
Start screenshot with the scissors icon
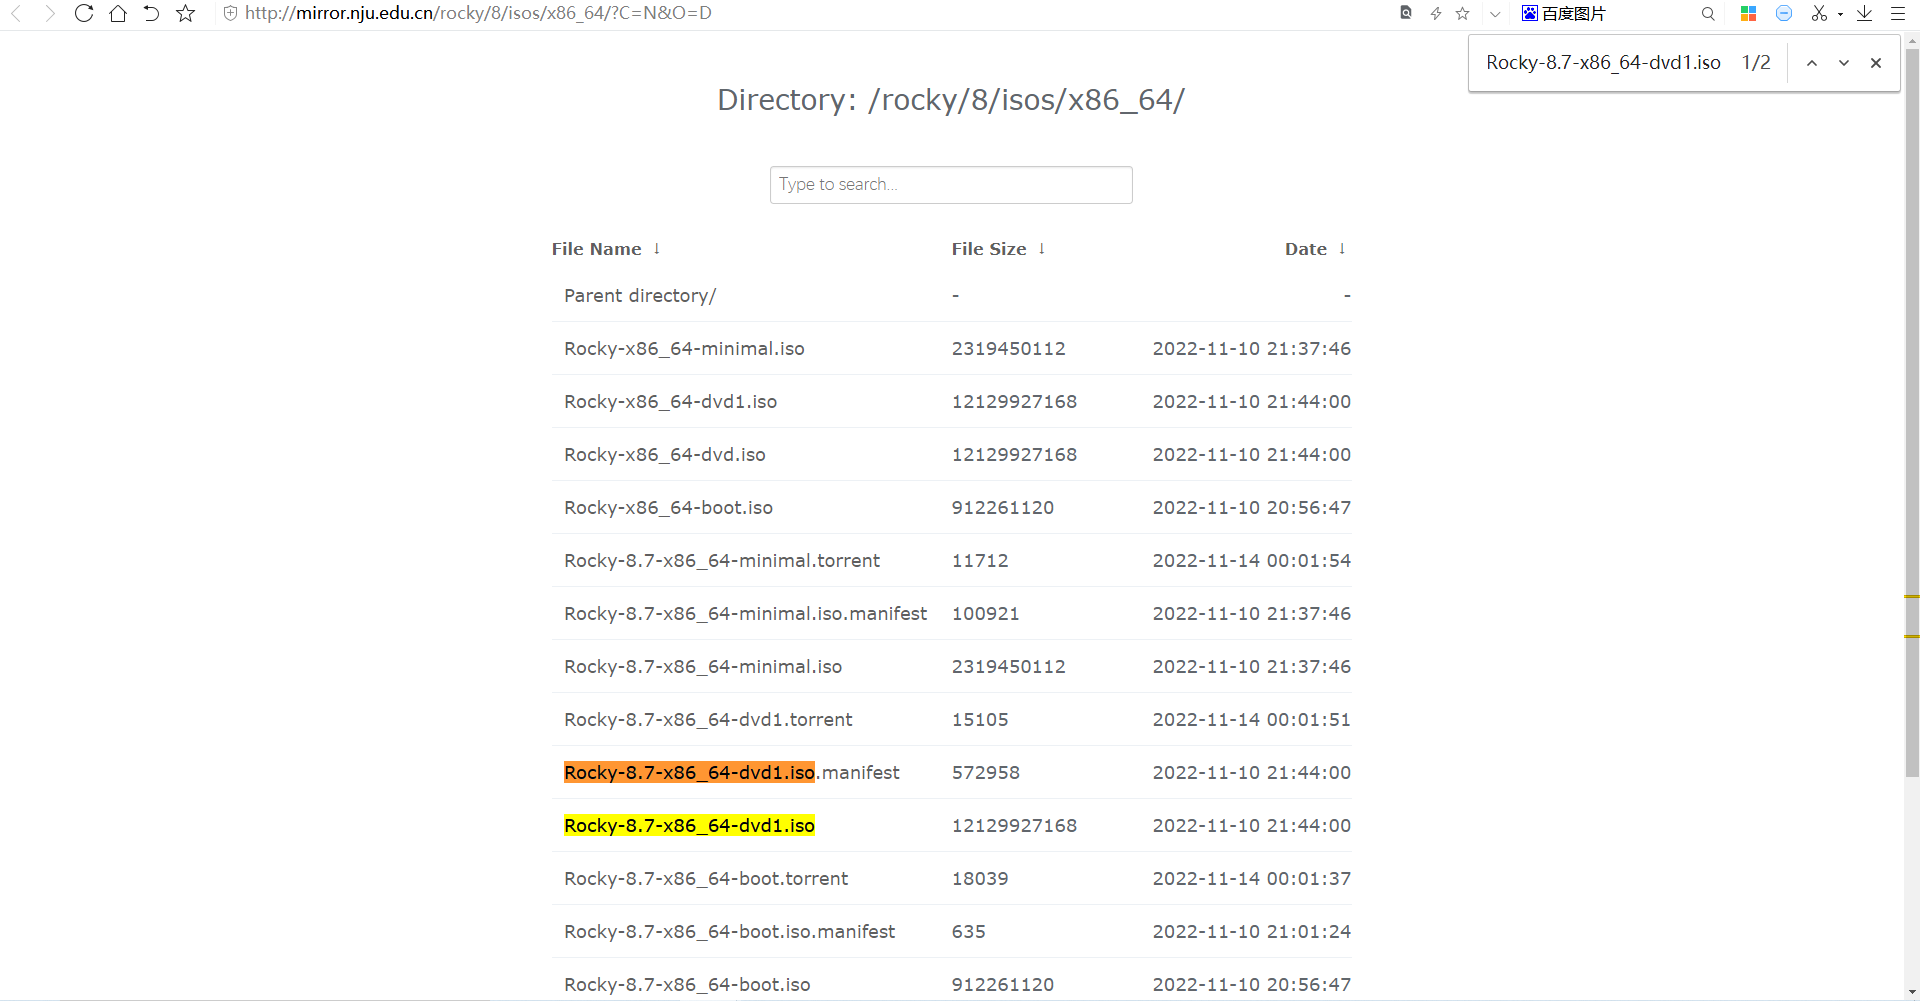click(1819, 14)
